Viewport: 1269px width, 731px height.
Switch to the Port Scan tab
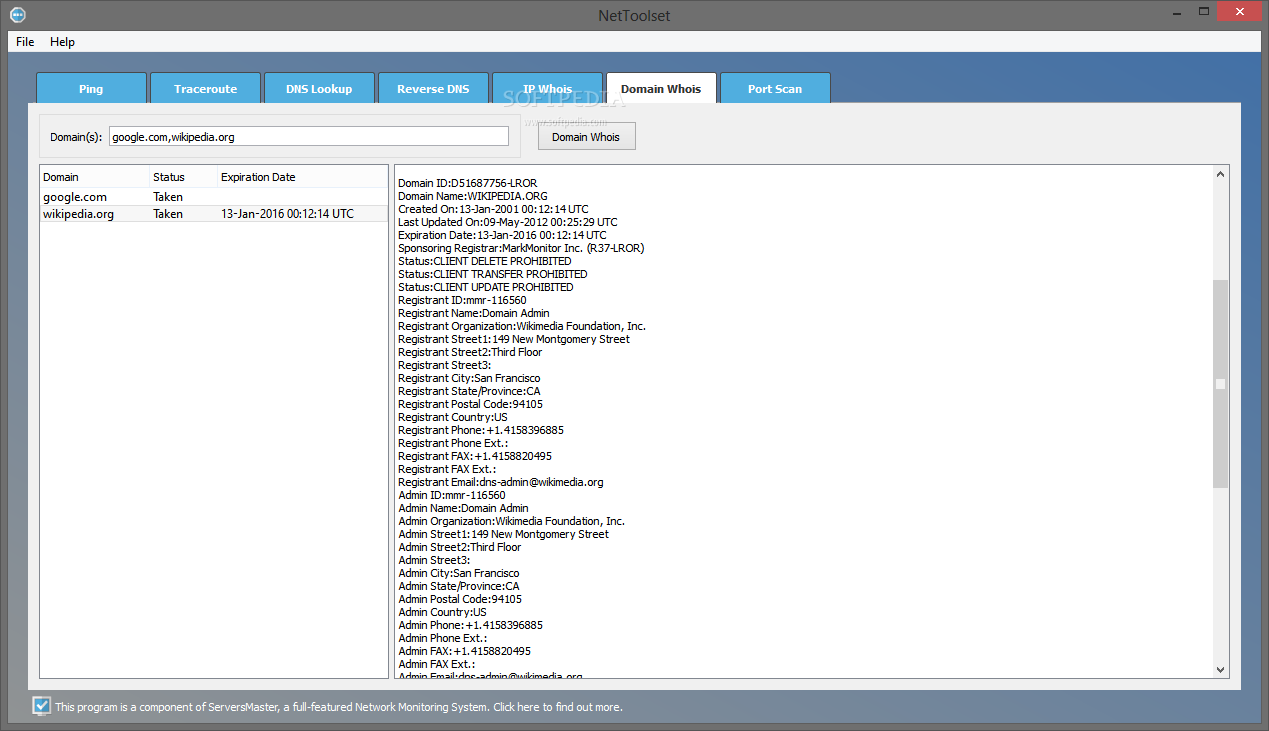coord(775,88)
